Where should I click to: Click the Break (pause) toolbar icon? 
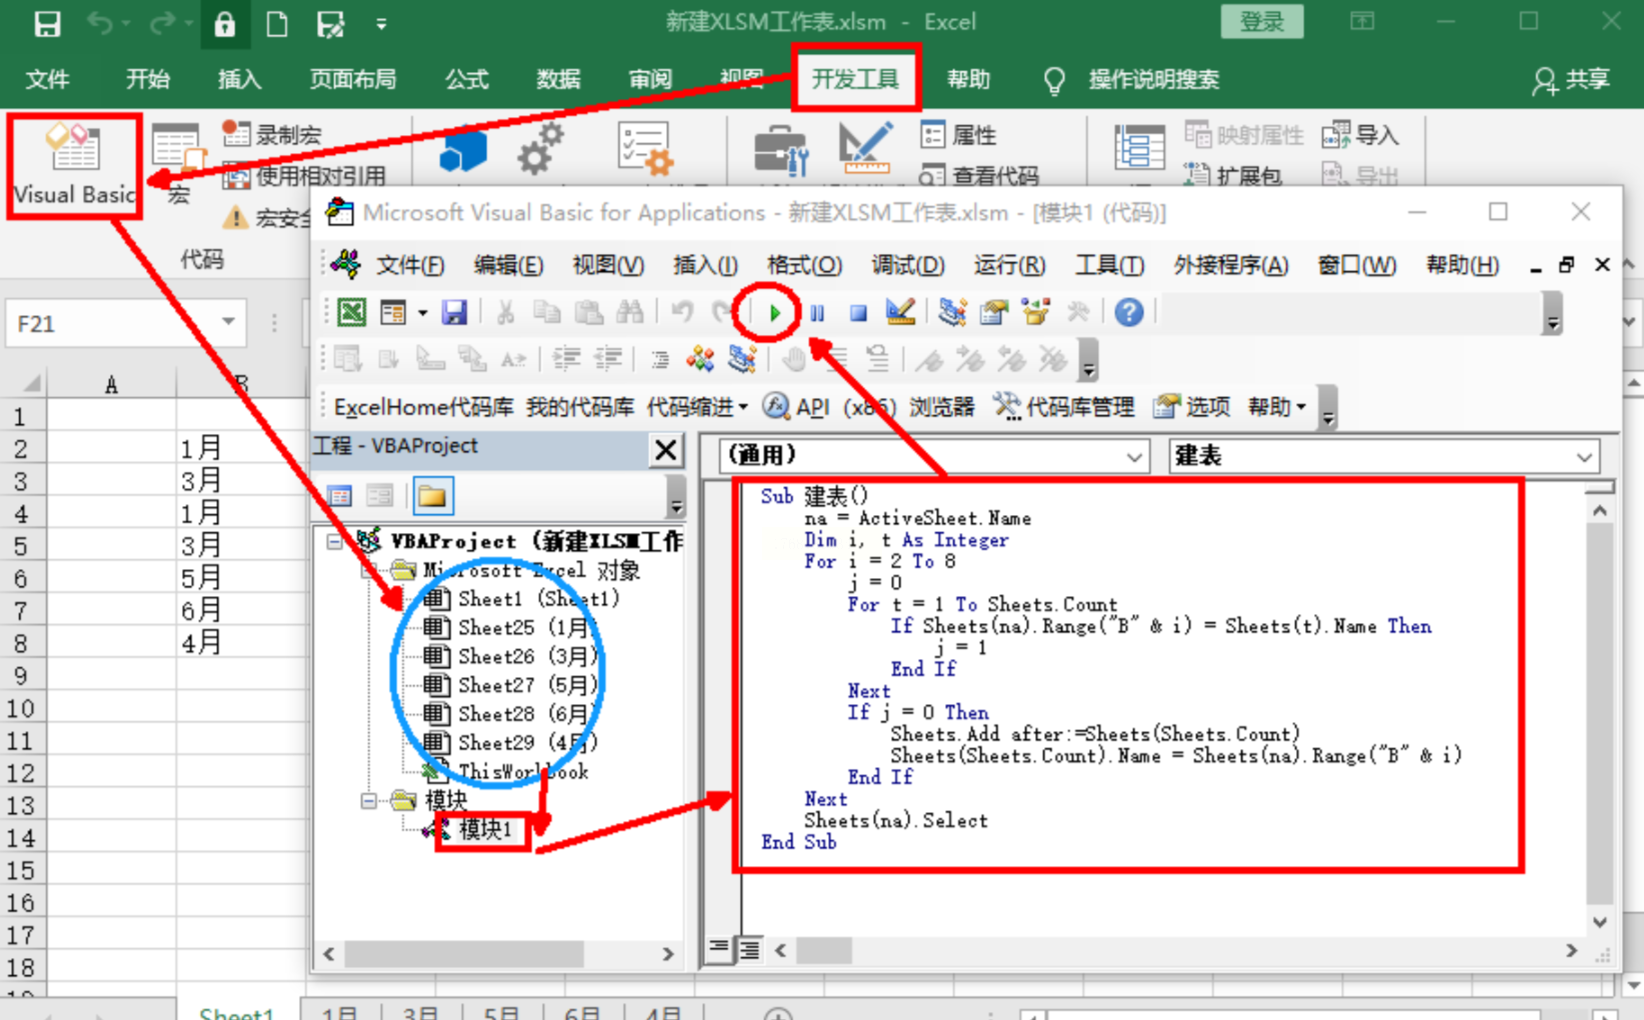(x=817, y=313)
